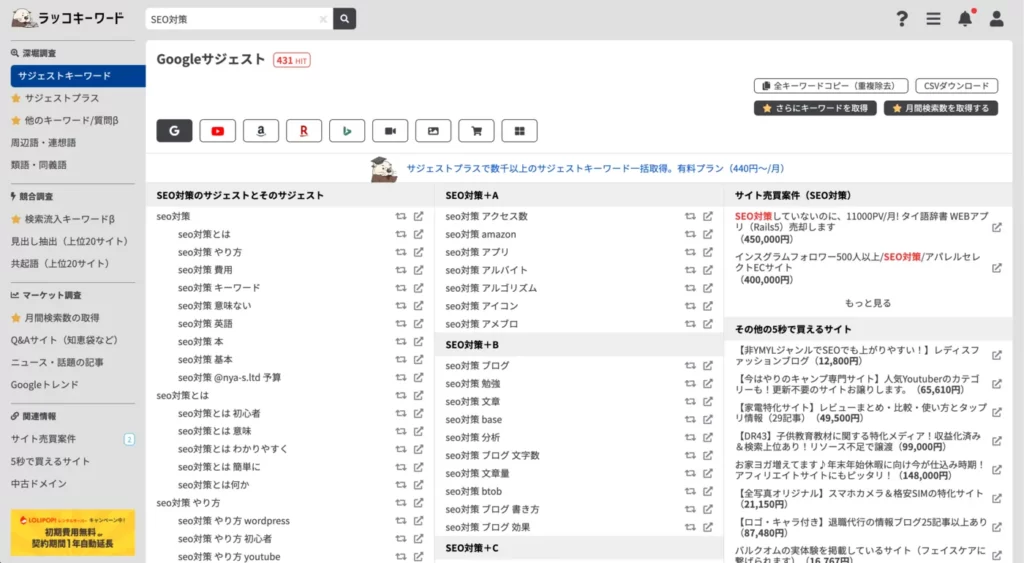Open 中古ドメイン sidebar item
The image size is (1024, 563).
tap(39, 483)
